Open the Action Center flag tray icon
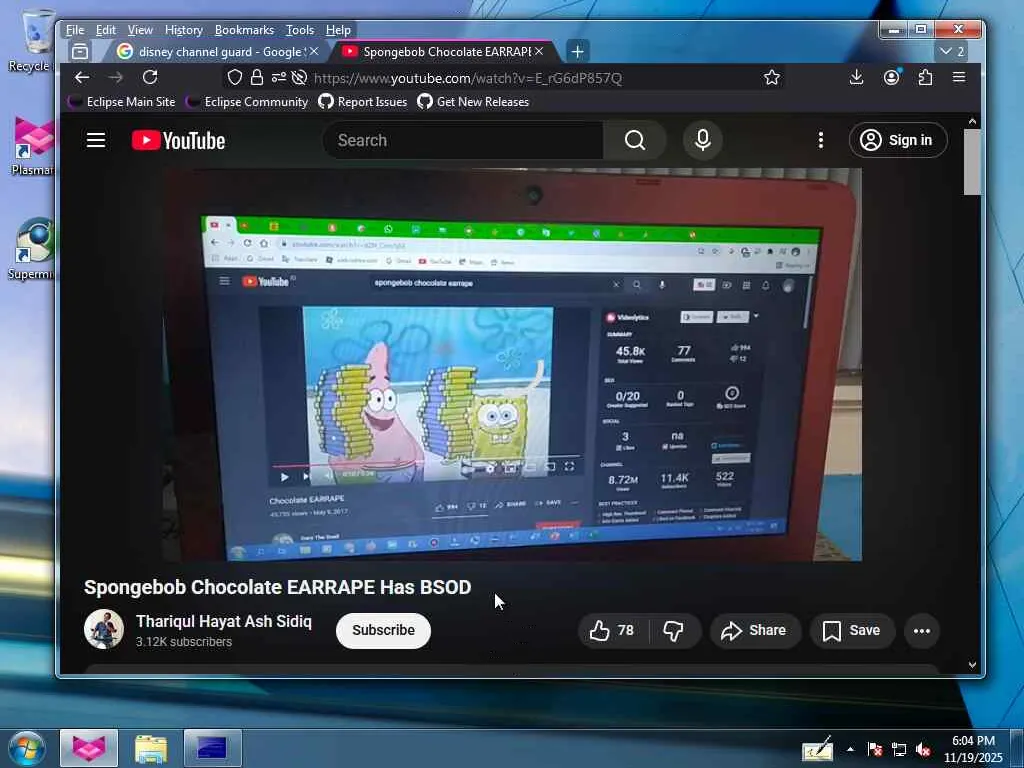The width and height of the screenshot is (1024, 768). [874, 749]
